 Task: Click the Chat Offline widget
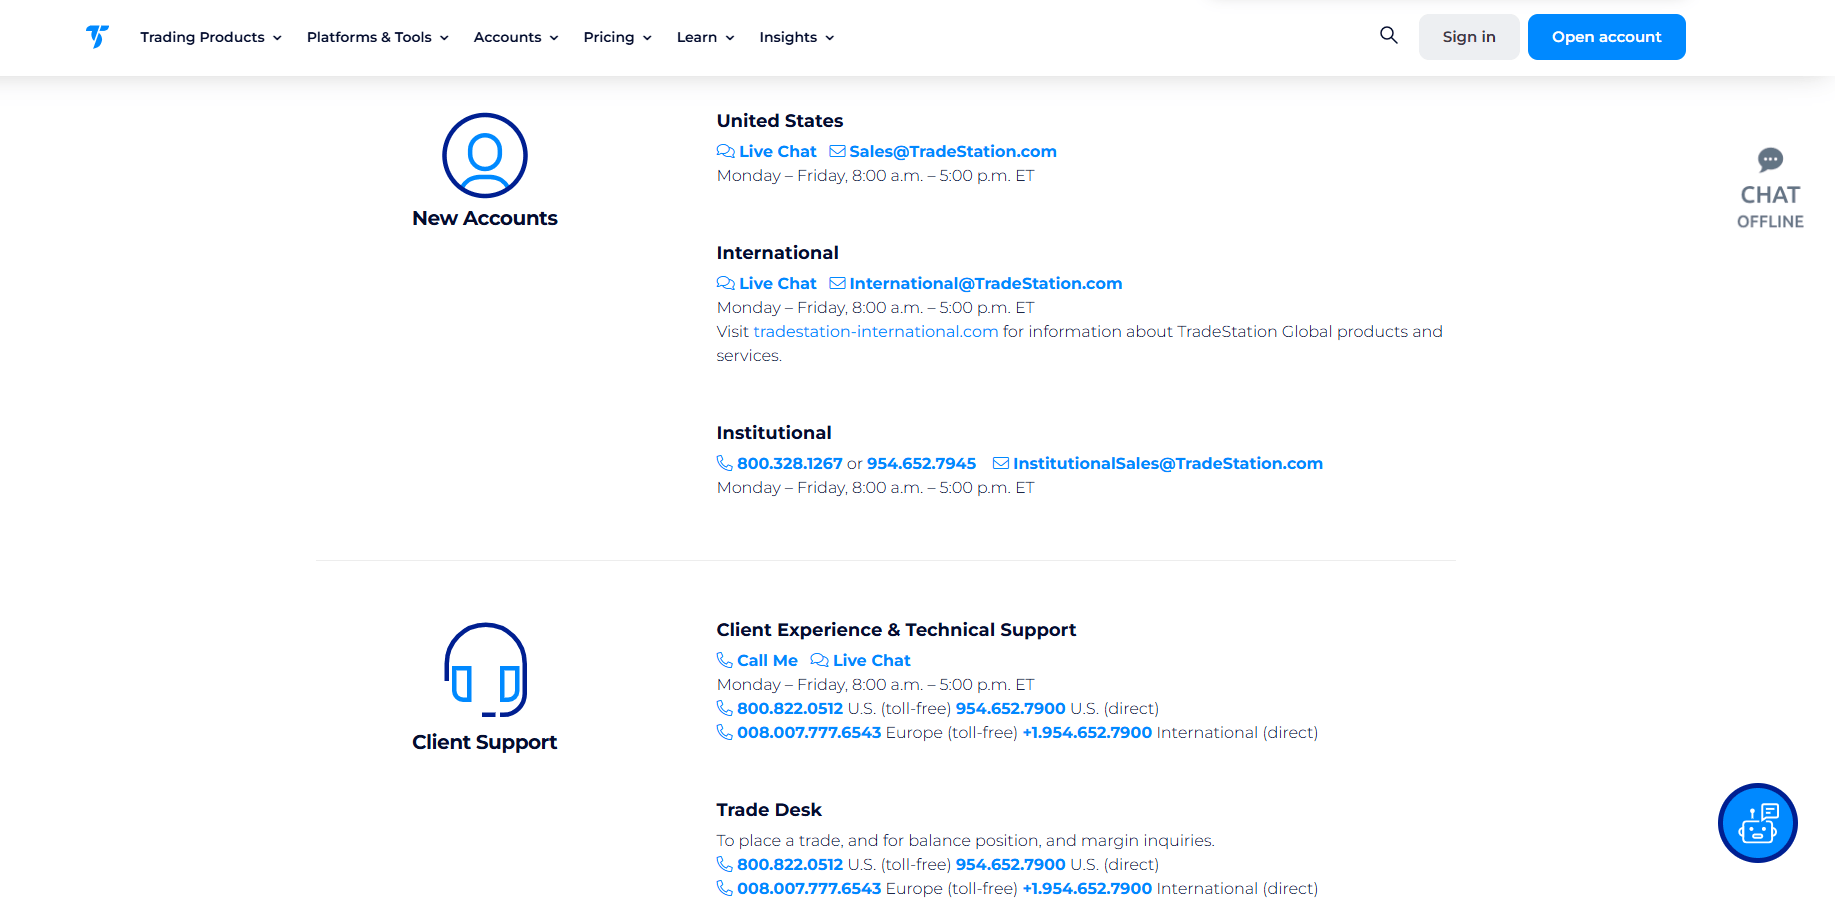1770,189
